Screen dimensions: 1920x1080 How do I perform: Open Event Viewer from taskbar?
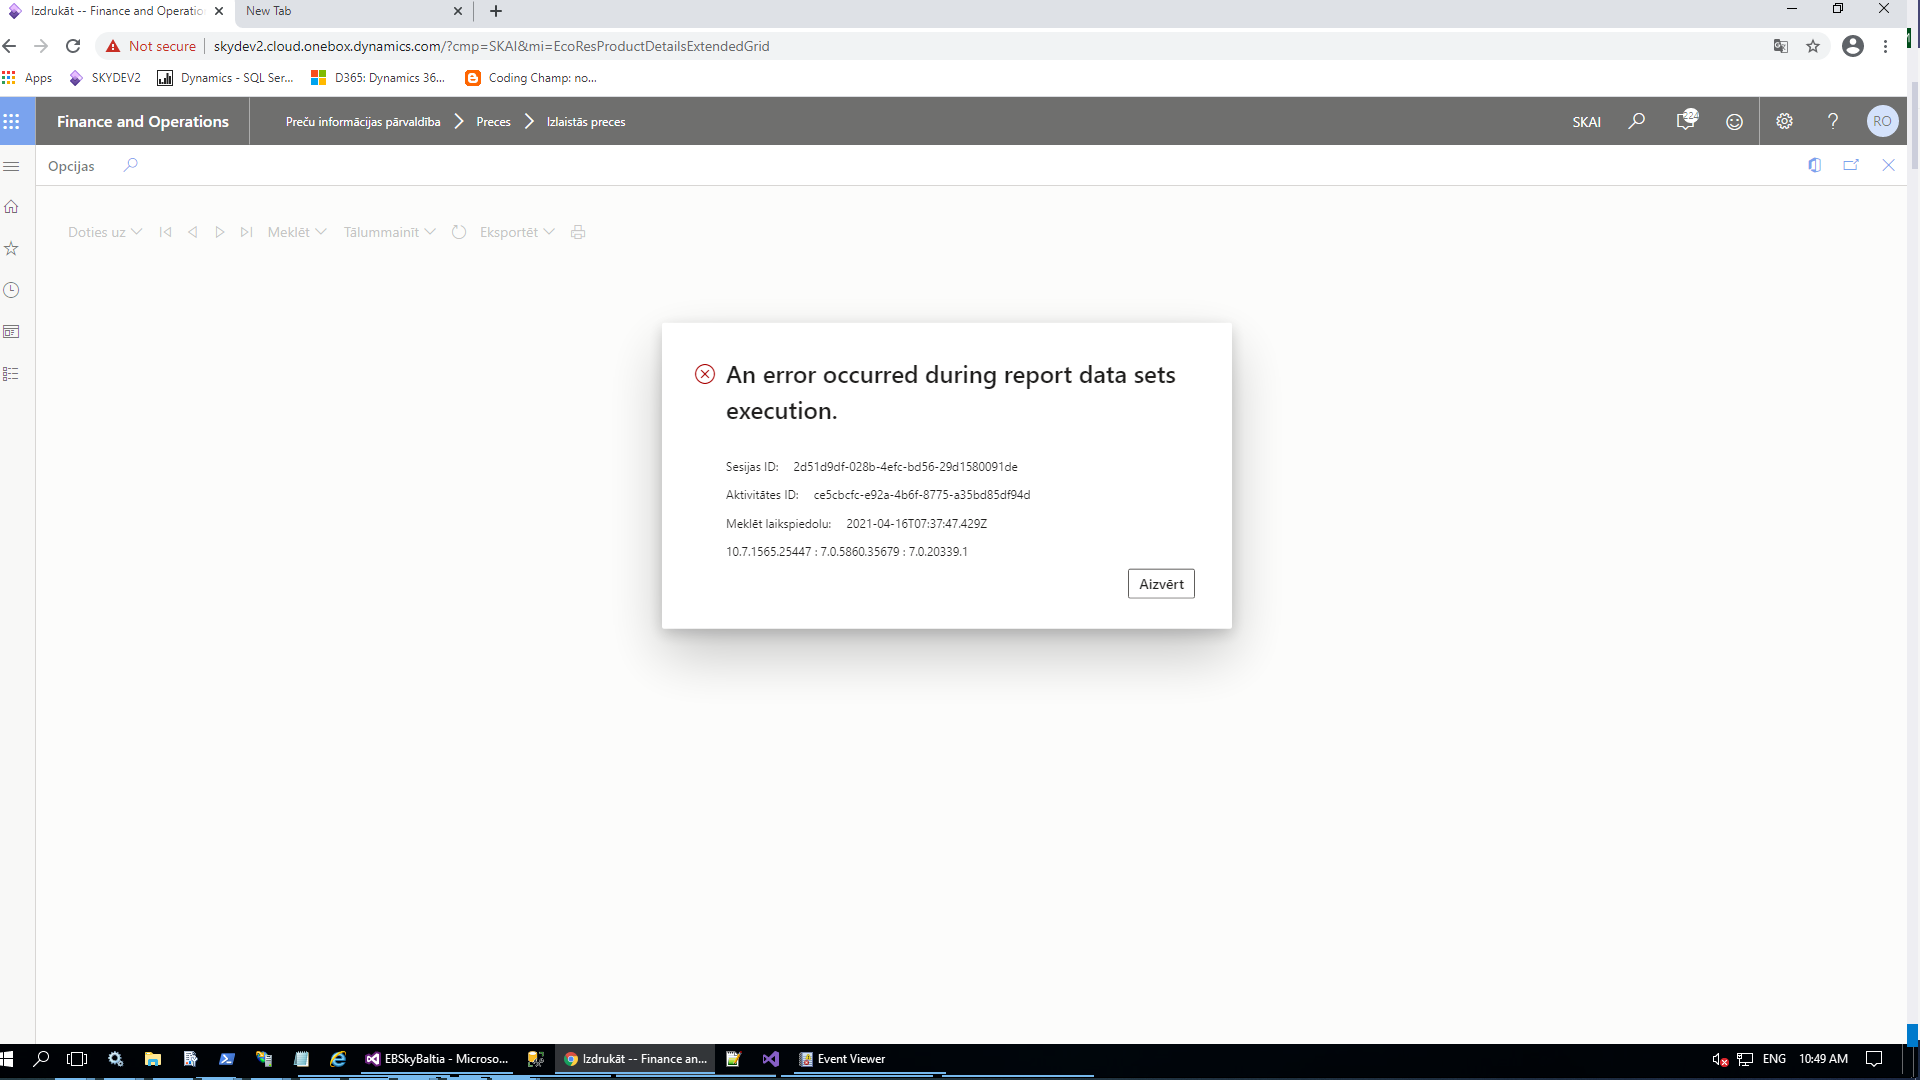click(x=842, y=1059)
